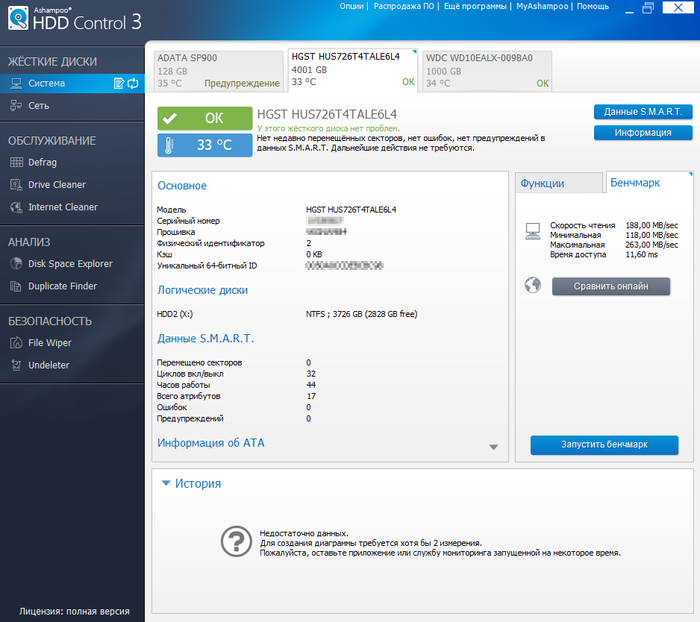Open Ещё программы menu
This screenshot has height=622, width=700.
pos(475,6)
